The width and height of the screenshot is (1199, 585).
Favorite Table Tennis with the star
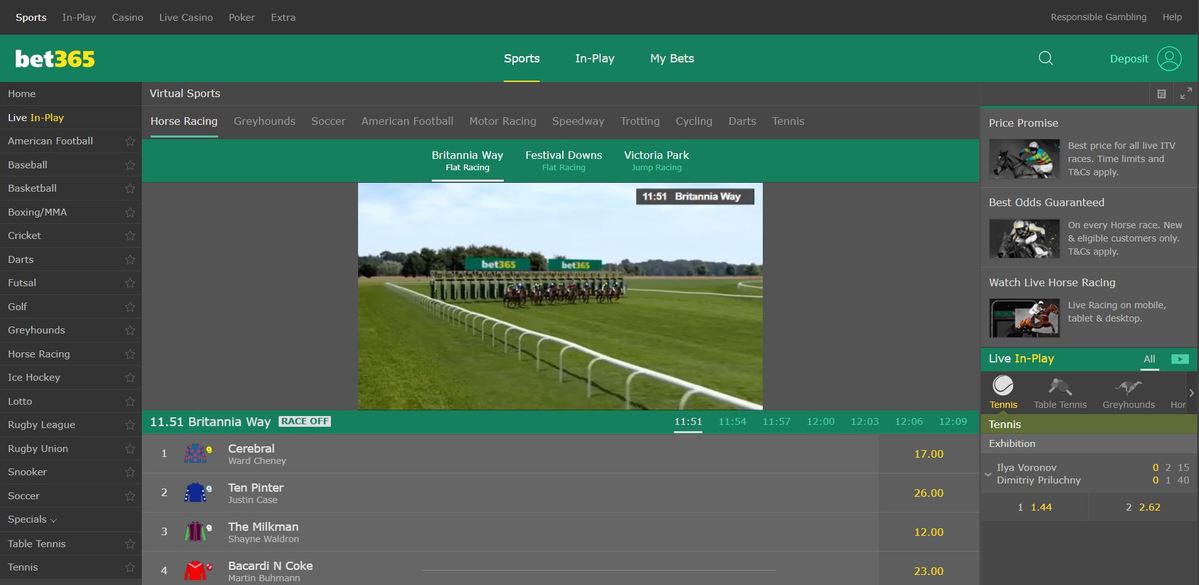pyautogui.click(x=130, y=544)
